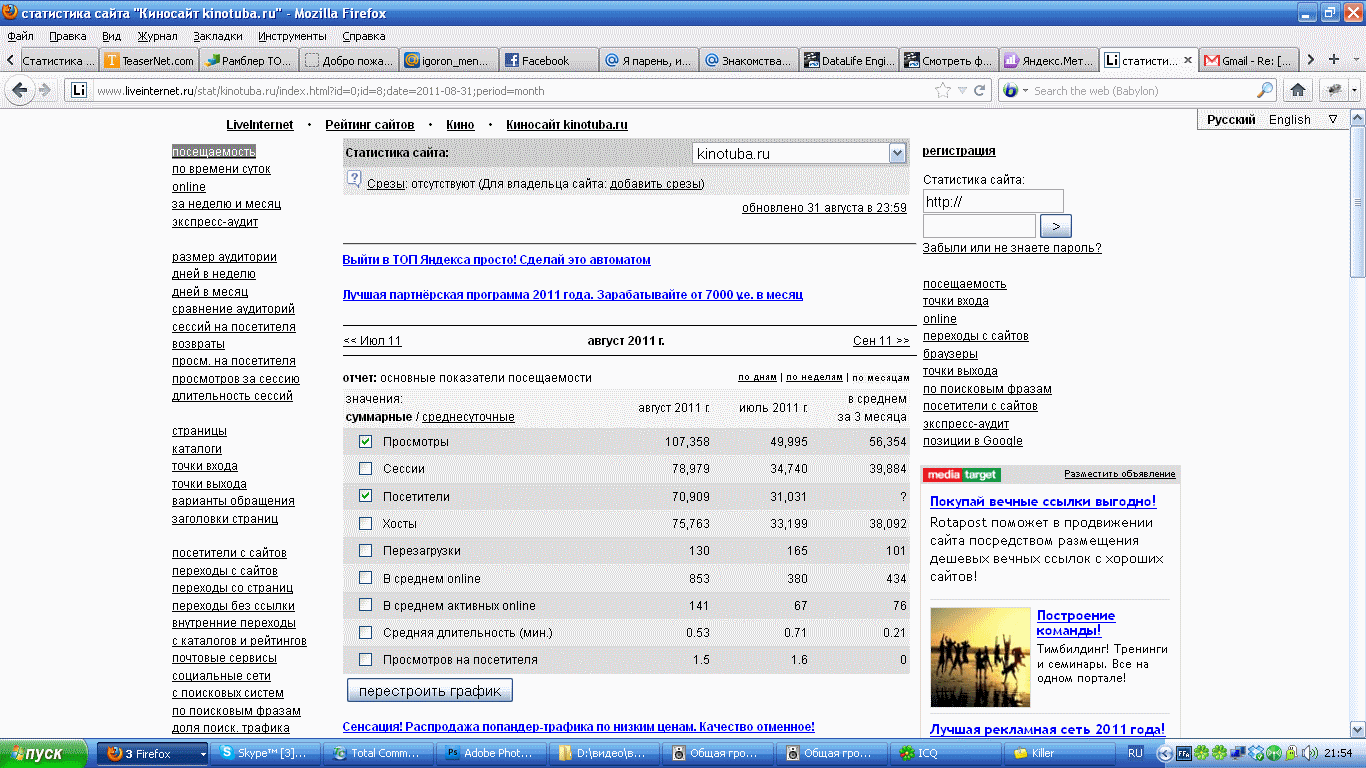
Task: Open the Закладки menu
Action: 217,36
